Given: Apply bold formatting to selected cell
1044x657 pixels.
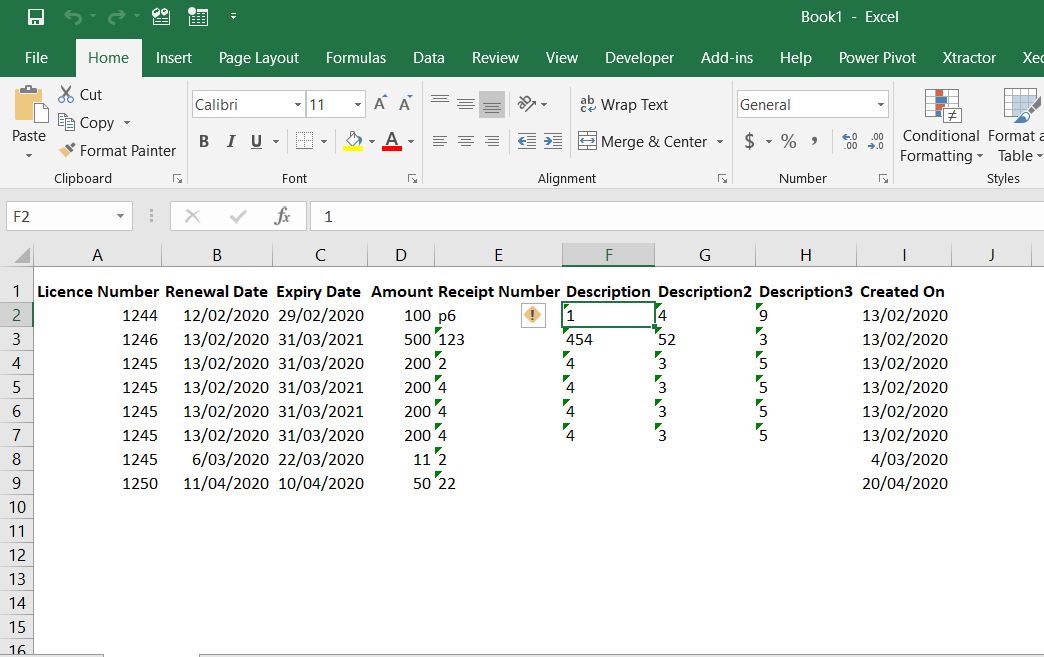Looking at the screenshot, I should click(x=203, y=141).
